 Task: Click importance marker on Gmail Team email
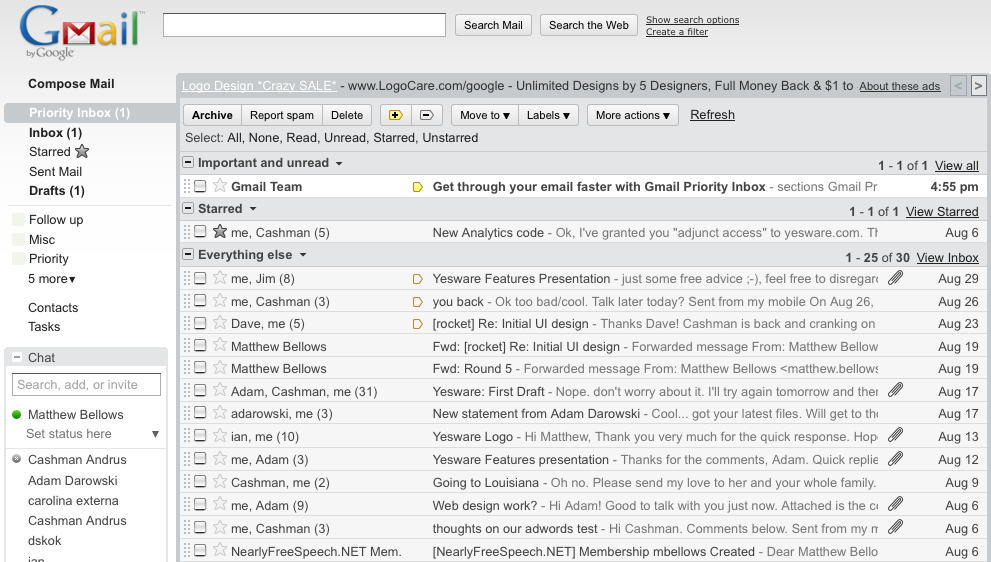(417, 187)
